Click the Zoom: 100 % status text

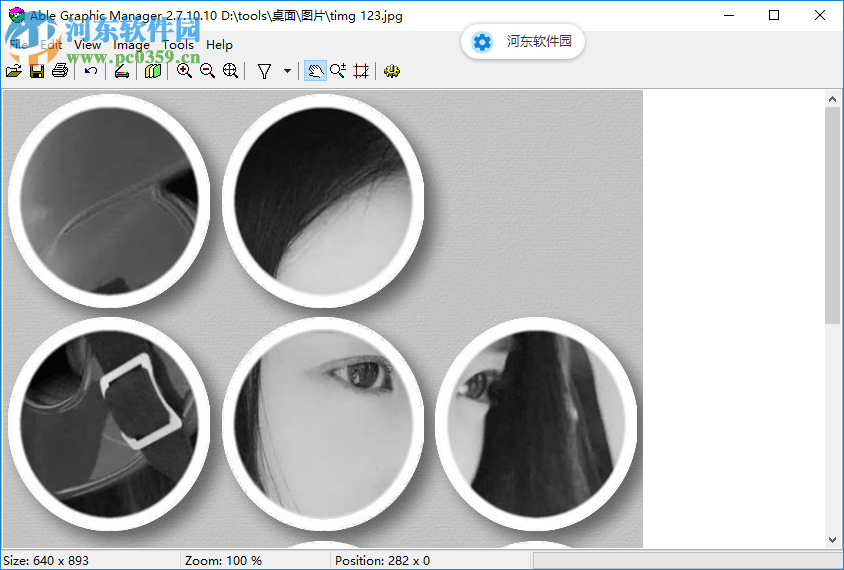point(223,560)
